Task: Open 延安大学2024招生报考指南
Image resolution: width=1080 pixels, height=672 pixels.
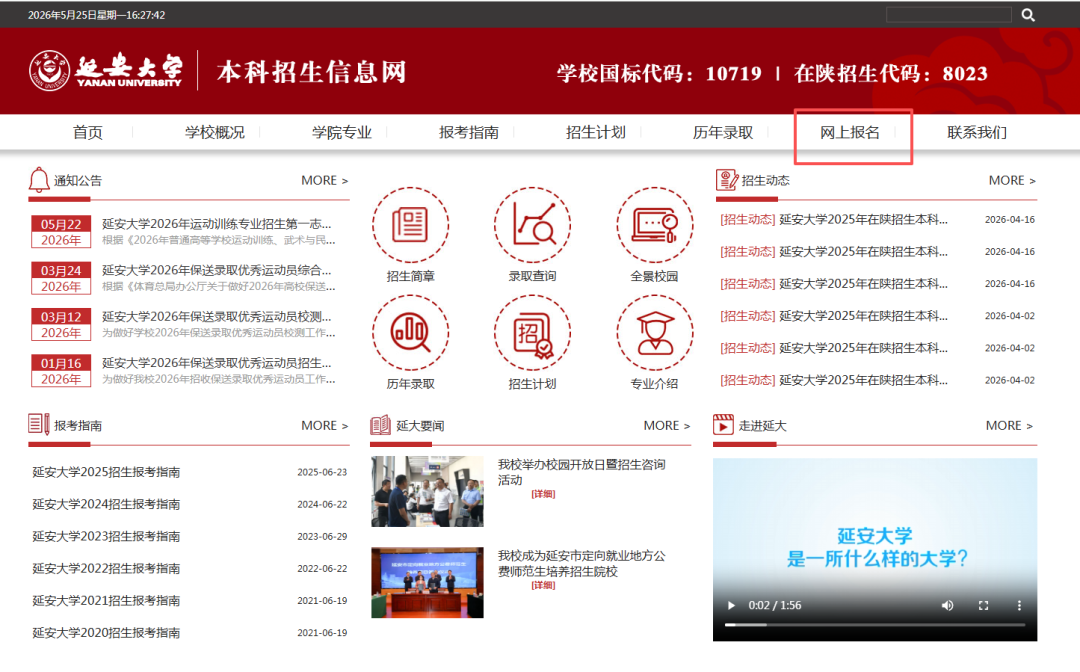Action: click(106, 505)
